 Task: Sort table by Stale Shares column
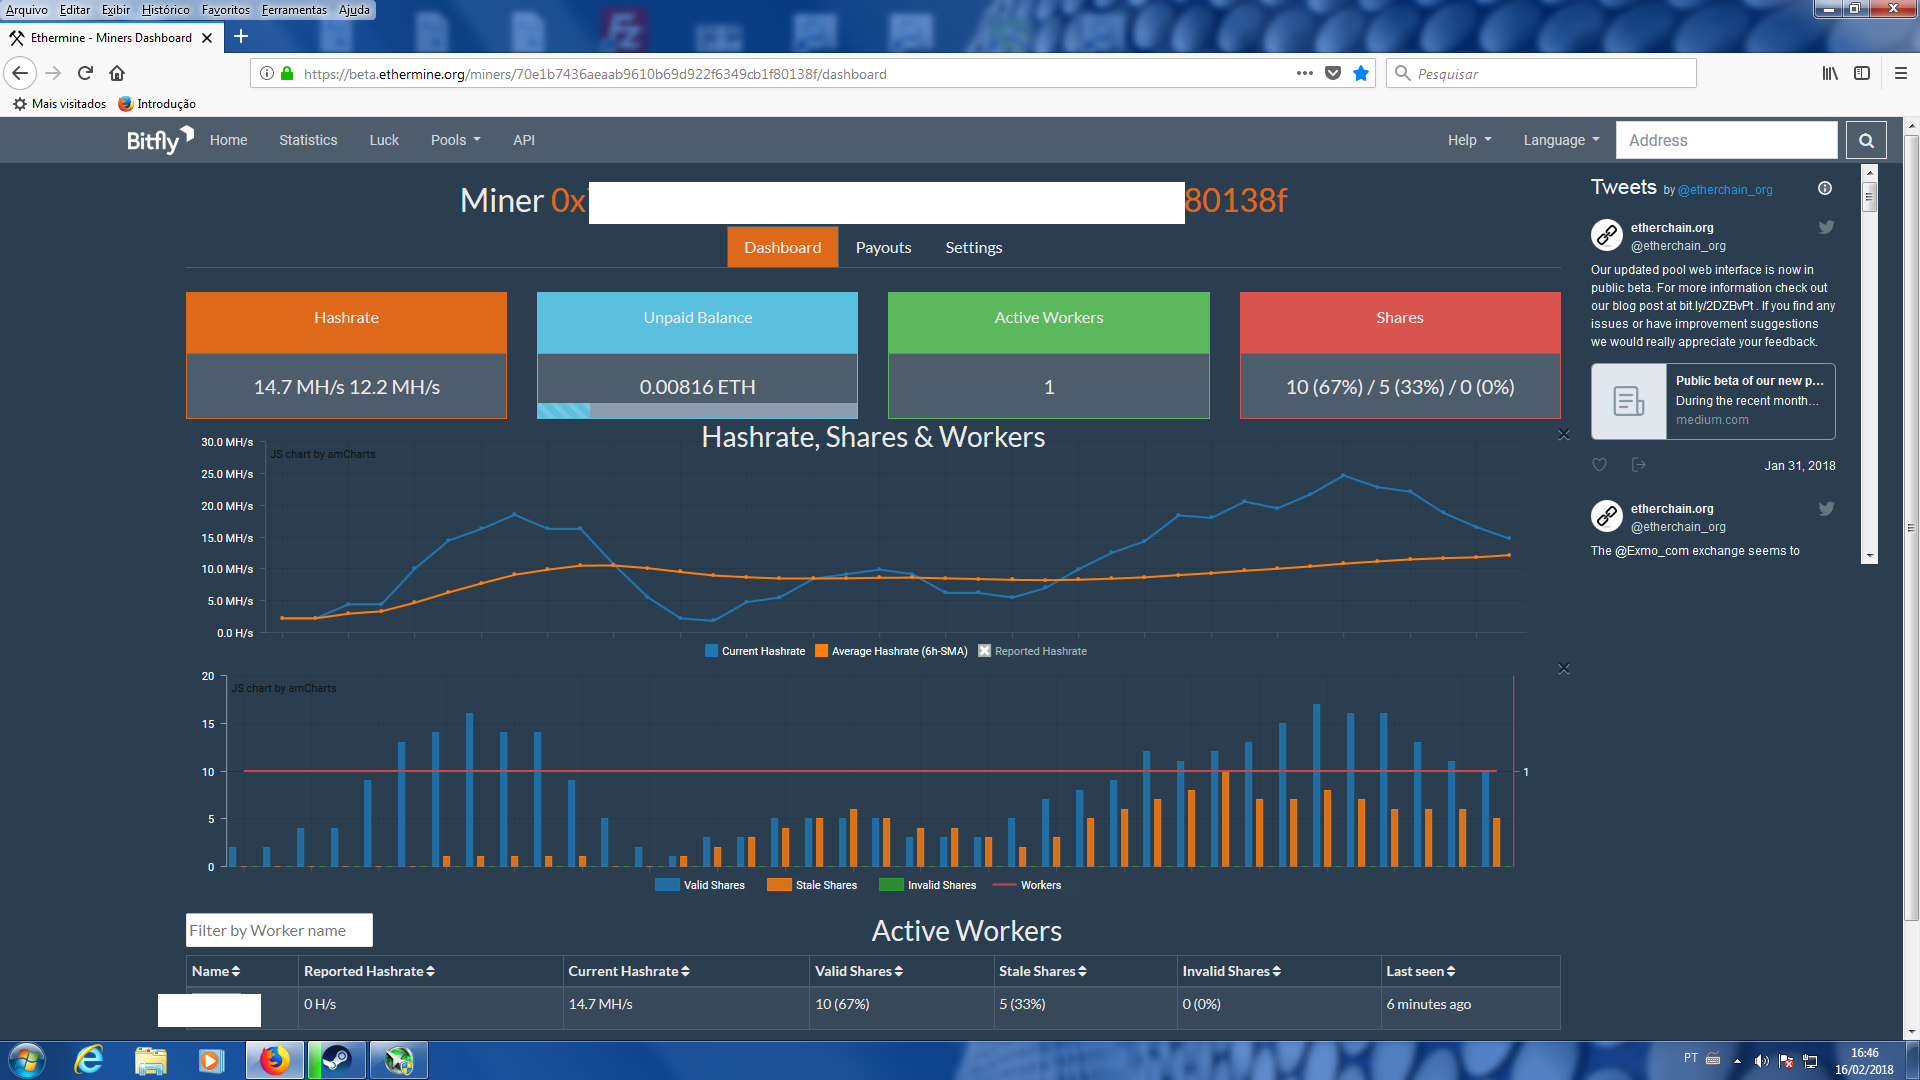coord(1043,971)
